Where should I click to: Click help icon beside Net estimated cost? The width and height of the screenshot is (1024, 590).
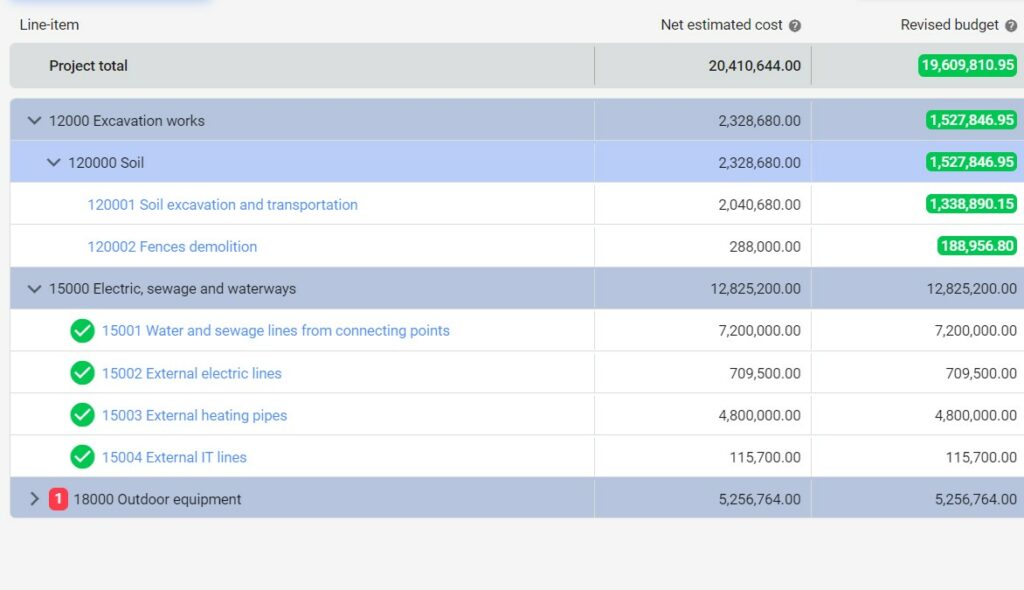(x=795, y=25)
